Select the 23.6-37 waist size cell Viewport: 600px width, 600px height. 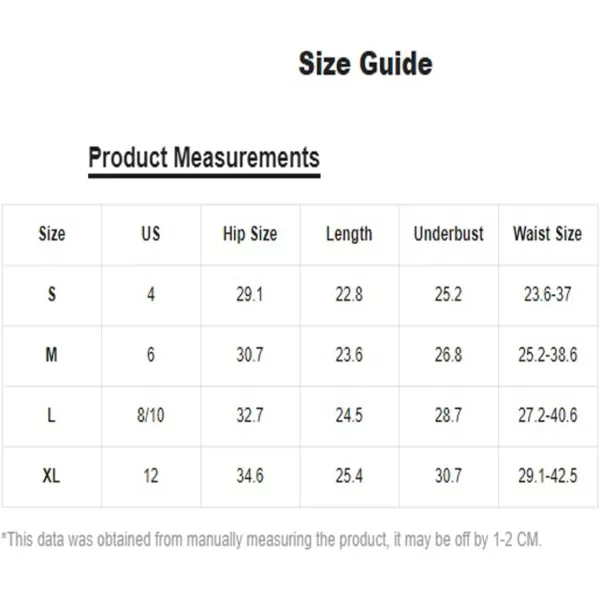(x=548, y=294)
